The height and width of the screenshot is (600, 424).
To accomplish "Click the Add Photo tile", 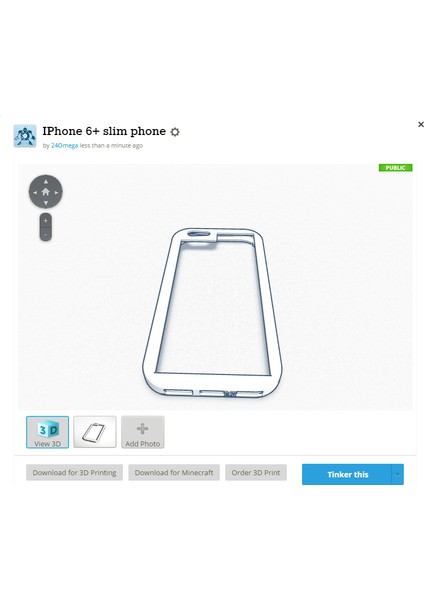I will click(142, 432).
